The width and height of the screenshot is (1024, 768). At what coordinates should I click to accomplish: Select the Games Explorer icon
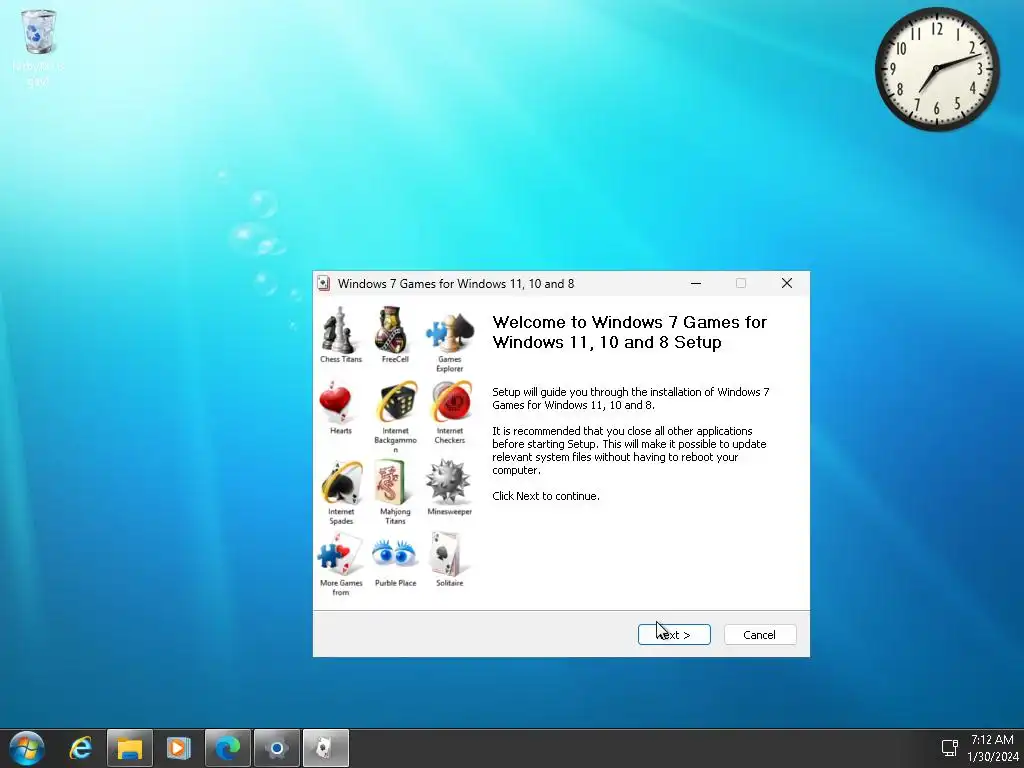click(449, 332)
